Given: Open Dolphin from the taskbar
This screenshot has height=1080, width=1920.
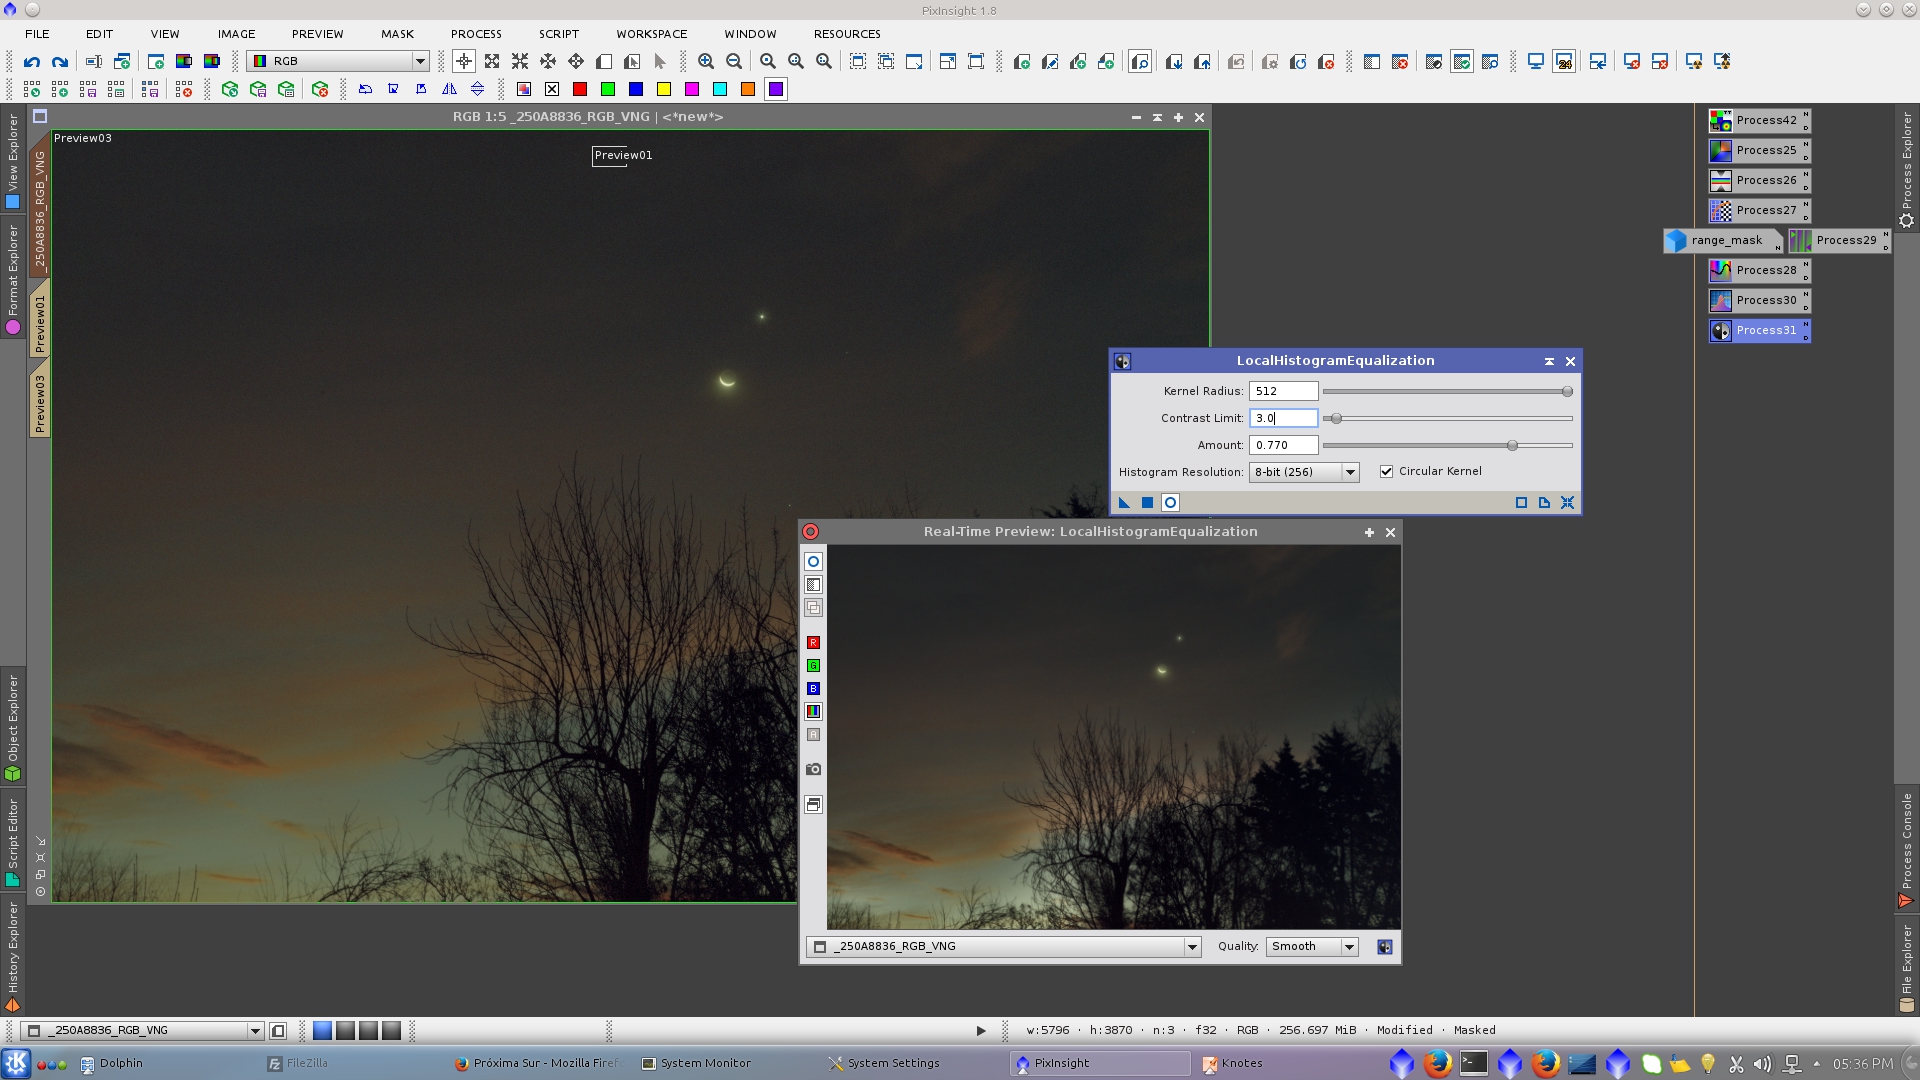Looking at the screenshot, I should tap(112, 1063).
